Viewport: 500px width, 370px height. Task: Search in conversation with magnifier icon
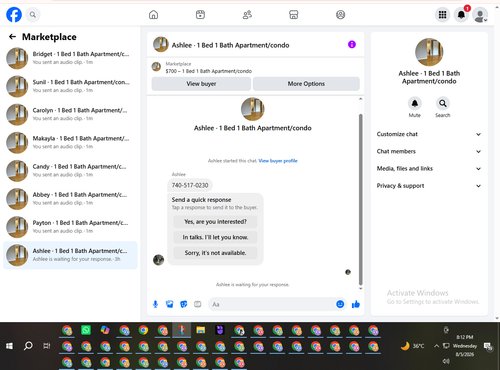(443, 104)
